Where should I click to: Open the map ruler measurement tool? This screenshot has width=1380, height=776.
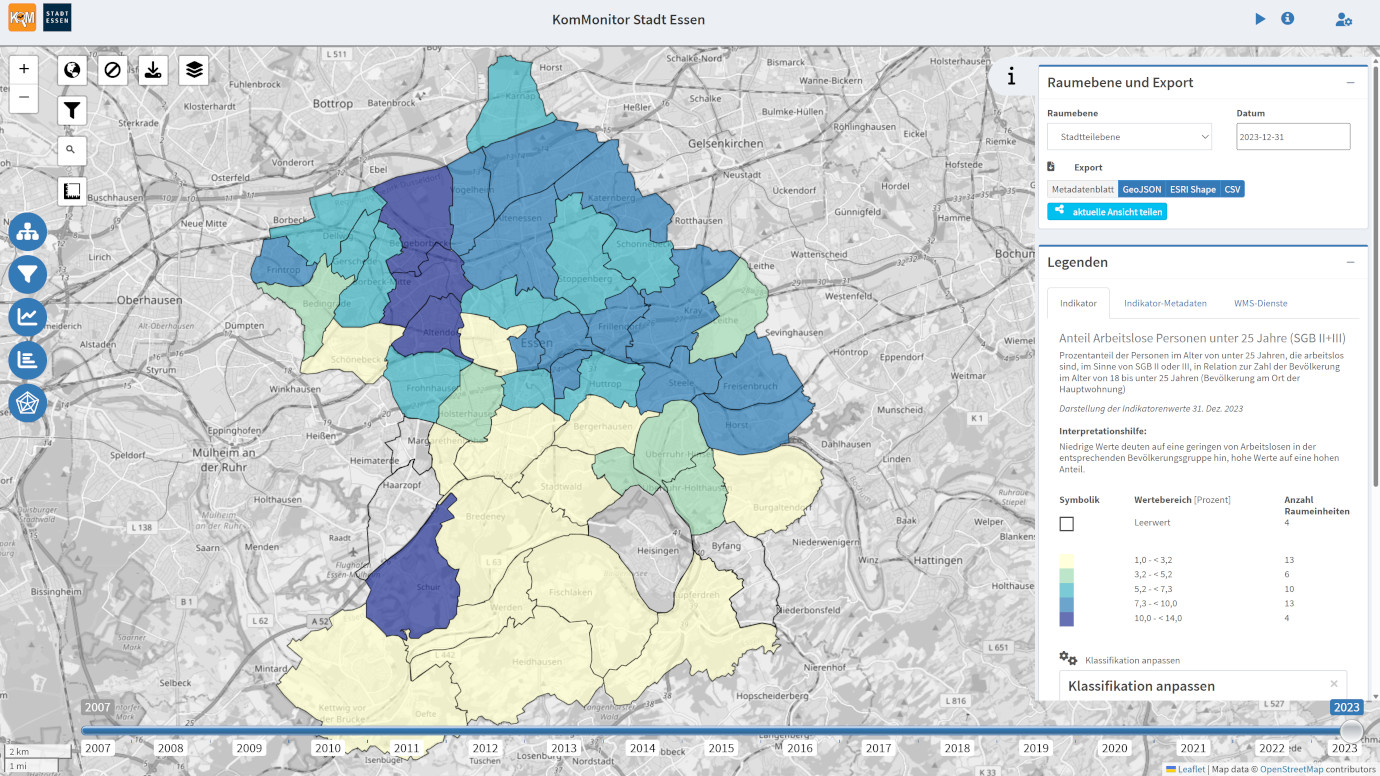pos(72,191)
